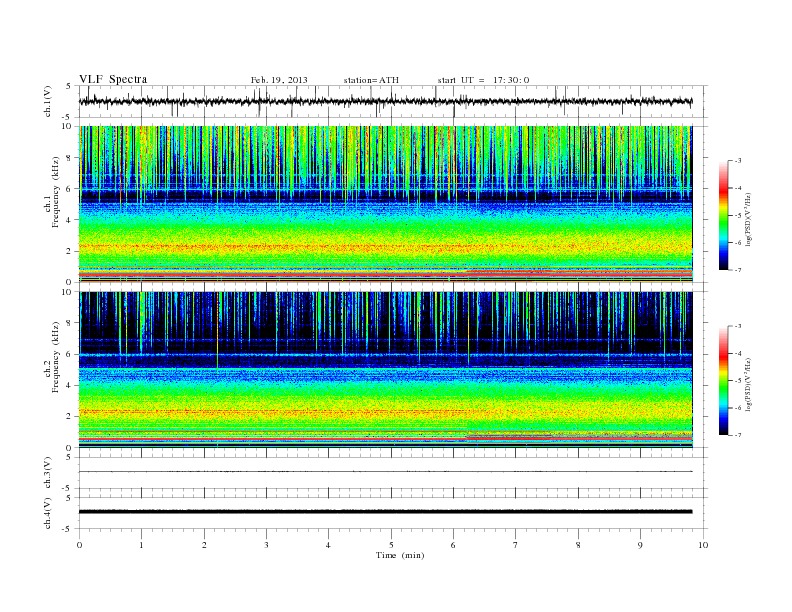Click the "7" tick on the time axis
Image resolution: width=792 pixels, height=612 pixels.
(x=516, y=545)
